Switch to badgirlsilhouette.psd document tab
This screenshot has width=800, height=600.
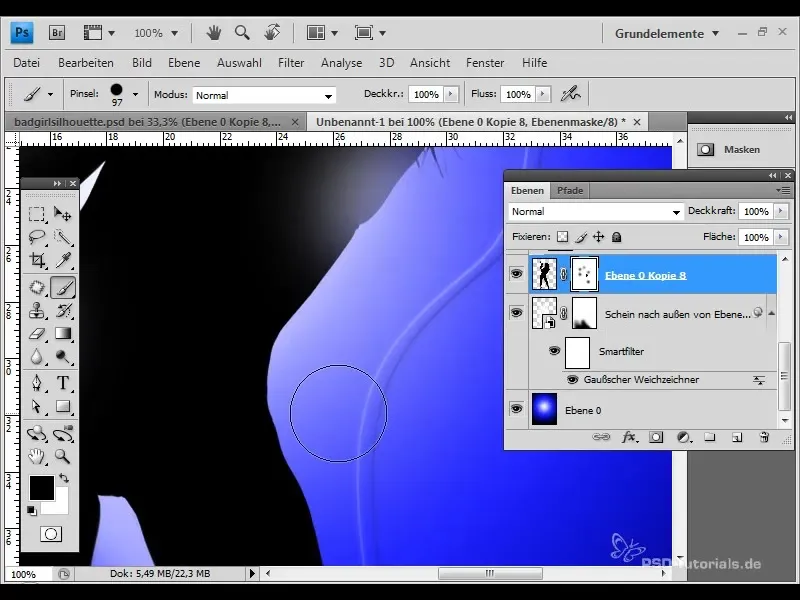pyautogui.click(x=147, y=122)
